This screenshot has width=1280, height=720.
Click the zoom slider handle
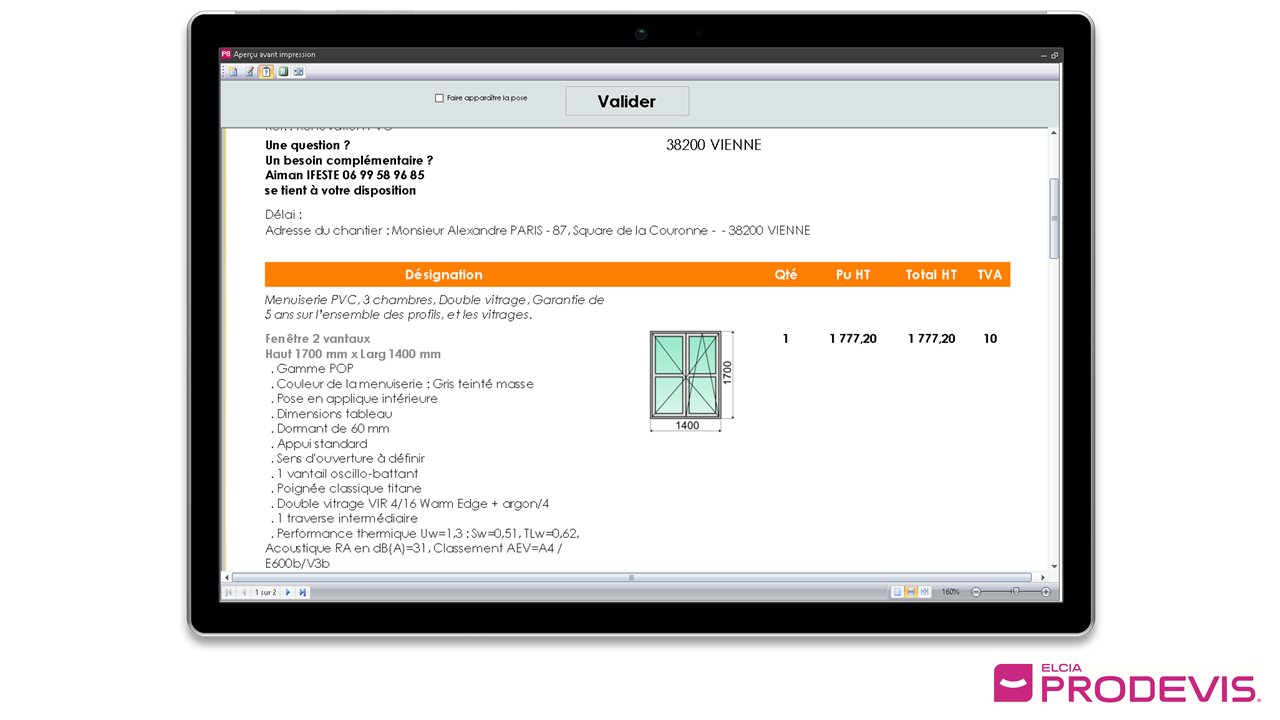(1016, 592)
